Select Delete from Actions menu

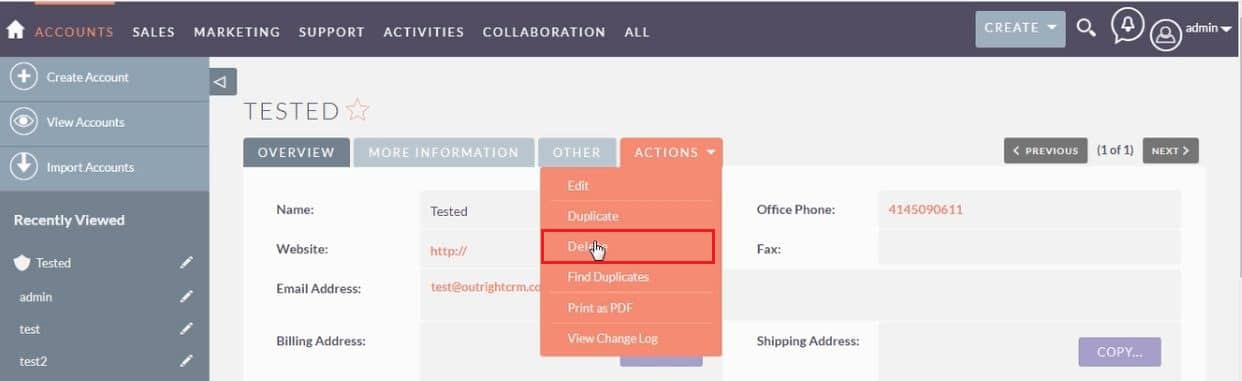point(628,247)
